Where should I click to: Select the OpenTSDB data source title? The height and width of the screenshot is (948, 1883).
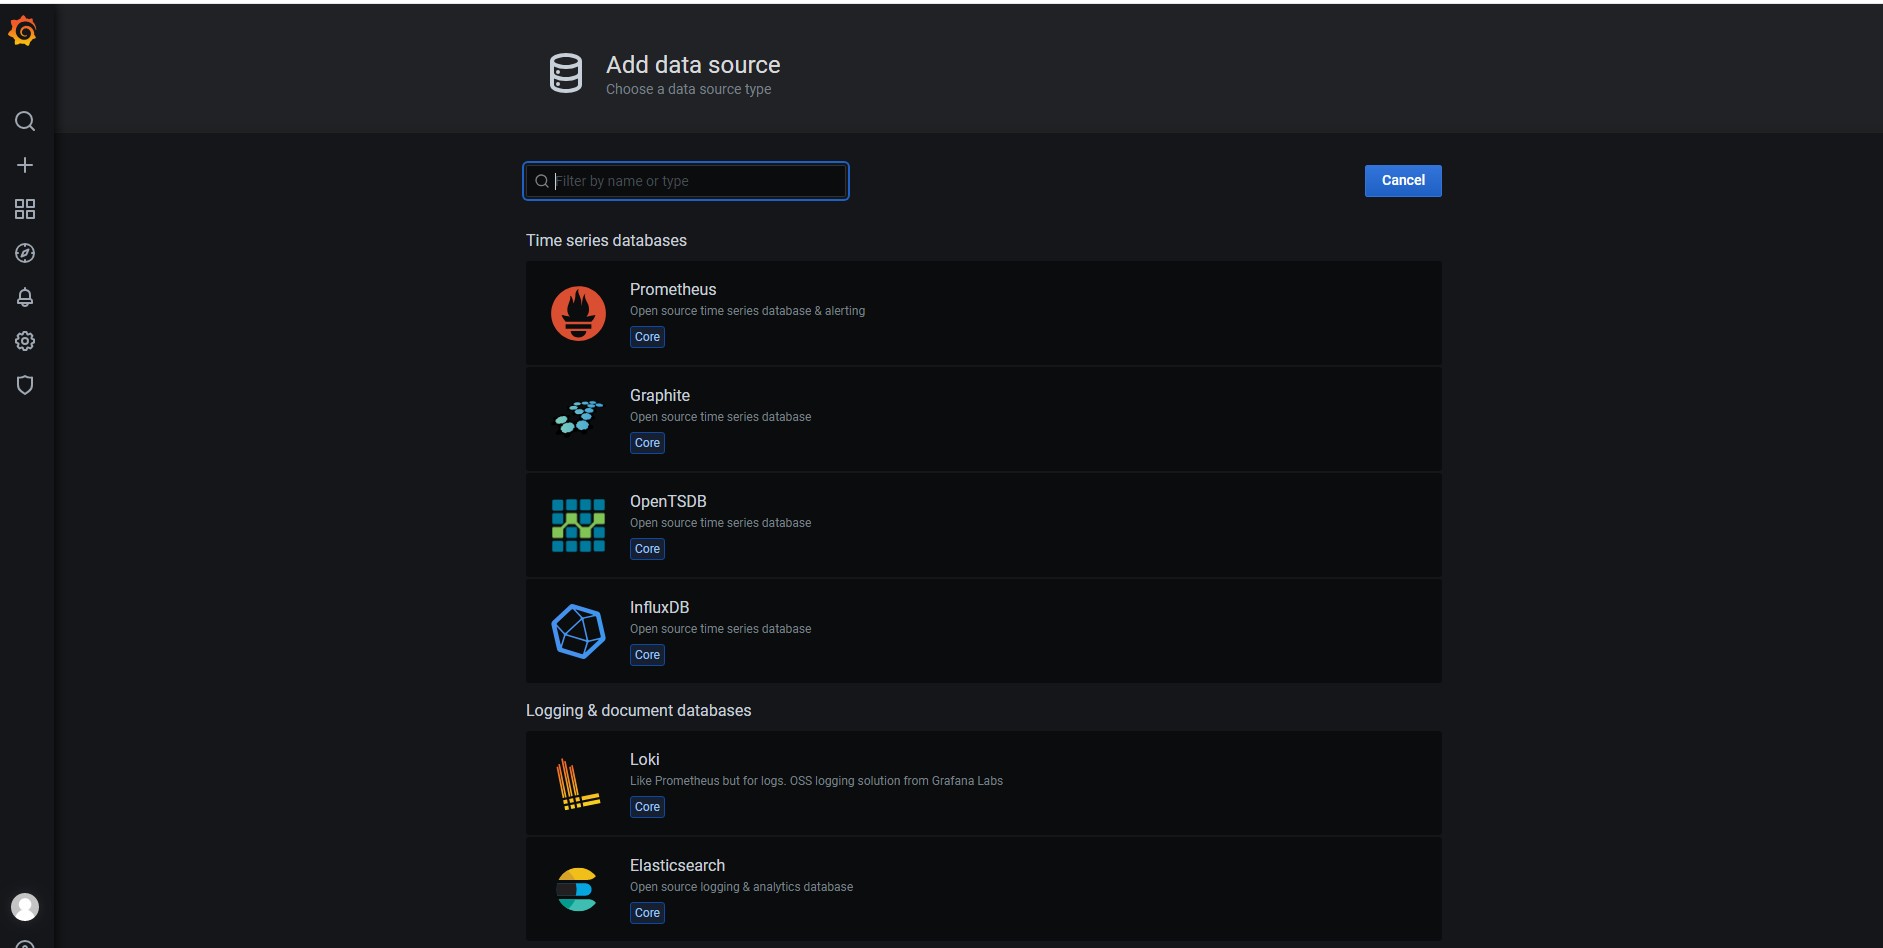tap(667, 501)
